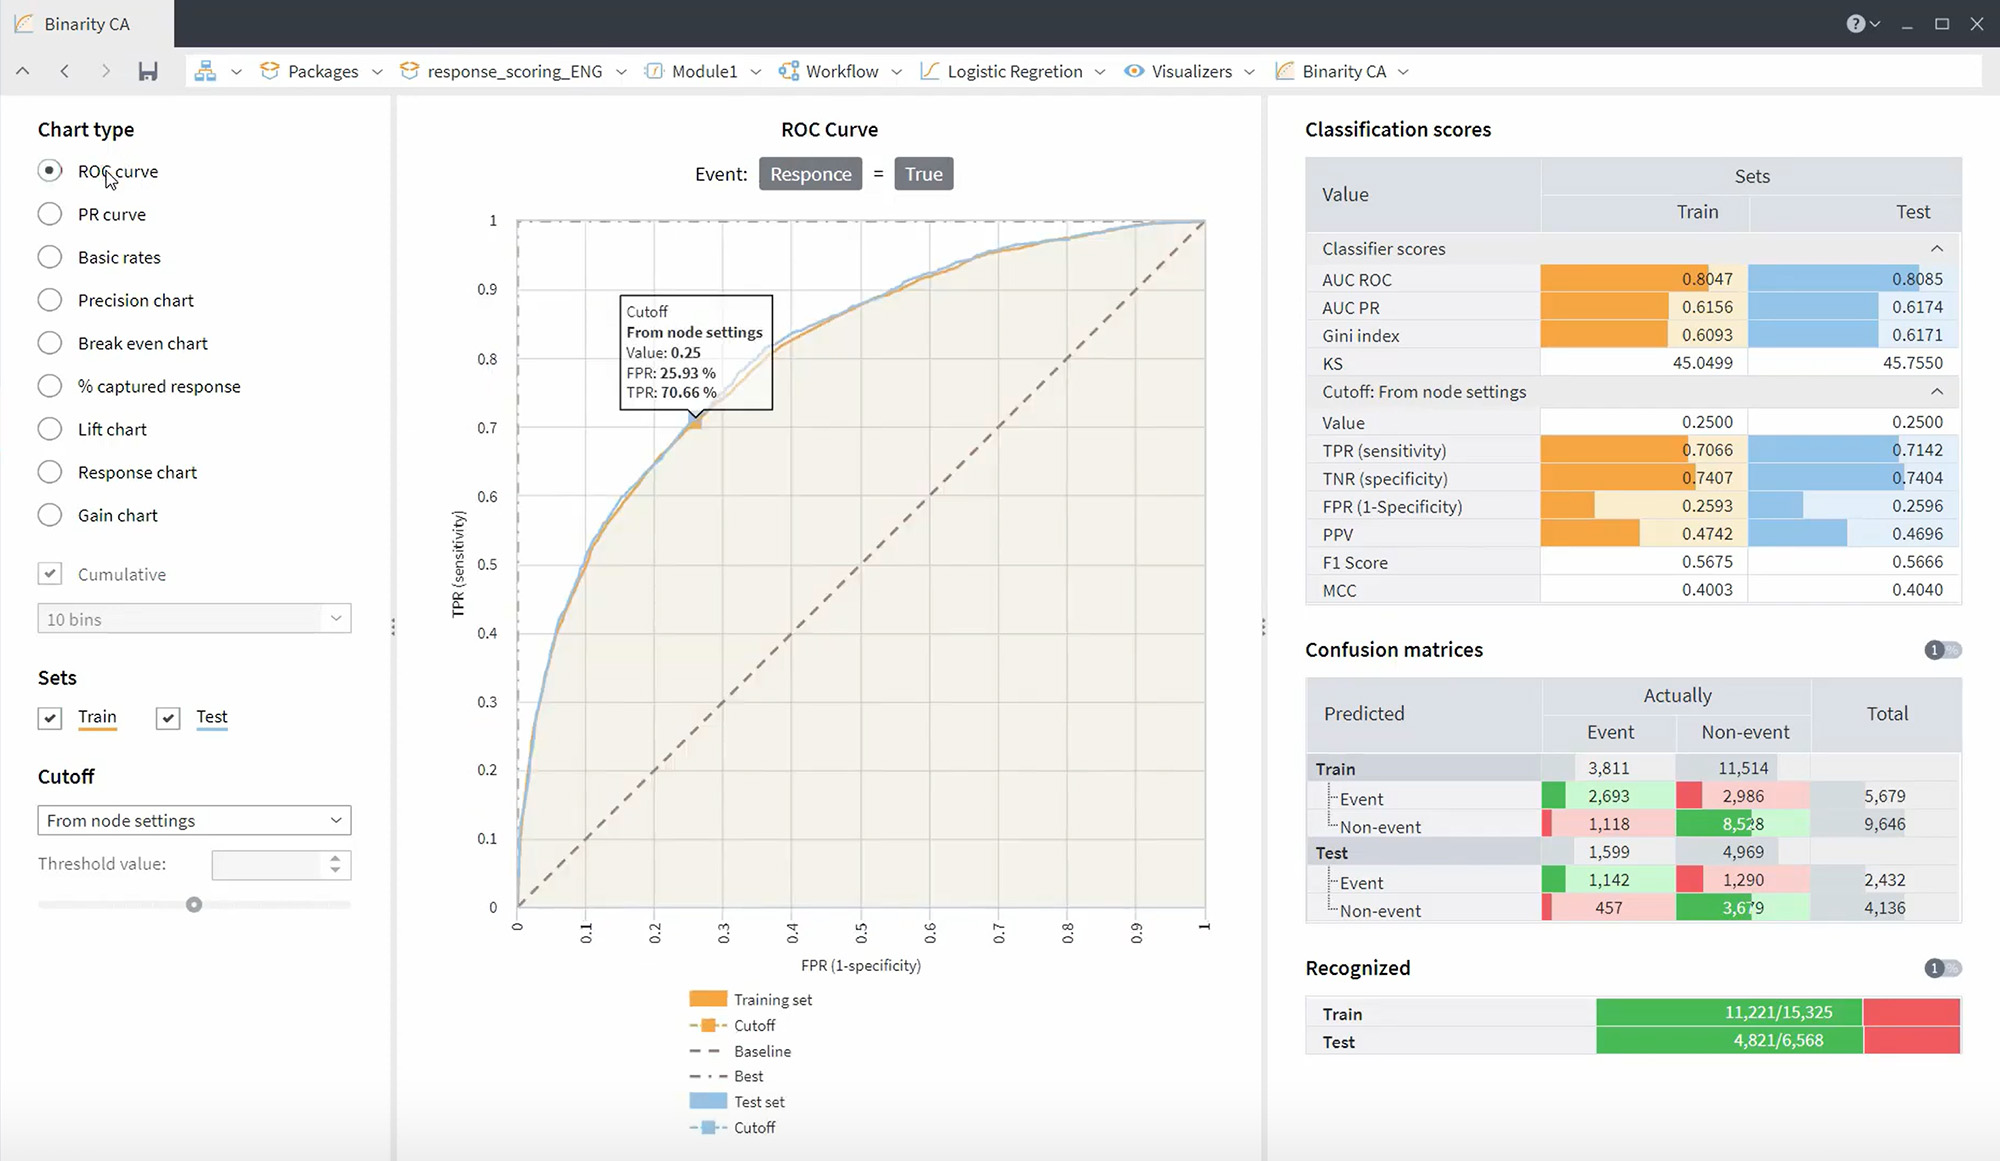Collapse the Classifier scores section
The width and height of the screenshot is (2000, 1161).
pos(1936,248)
